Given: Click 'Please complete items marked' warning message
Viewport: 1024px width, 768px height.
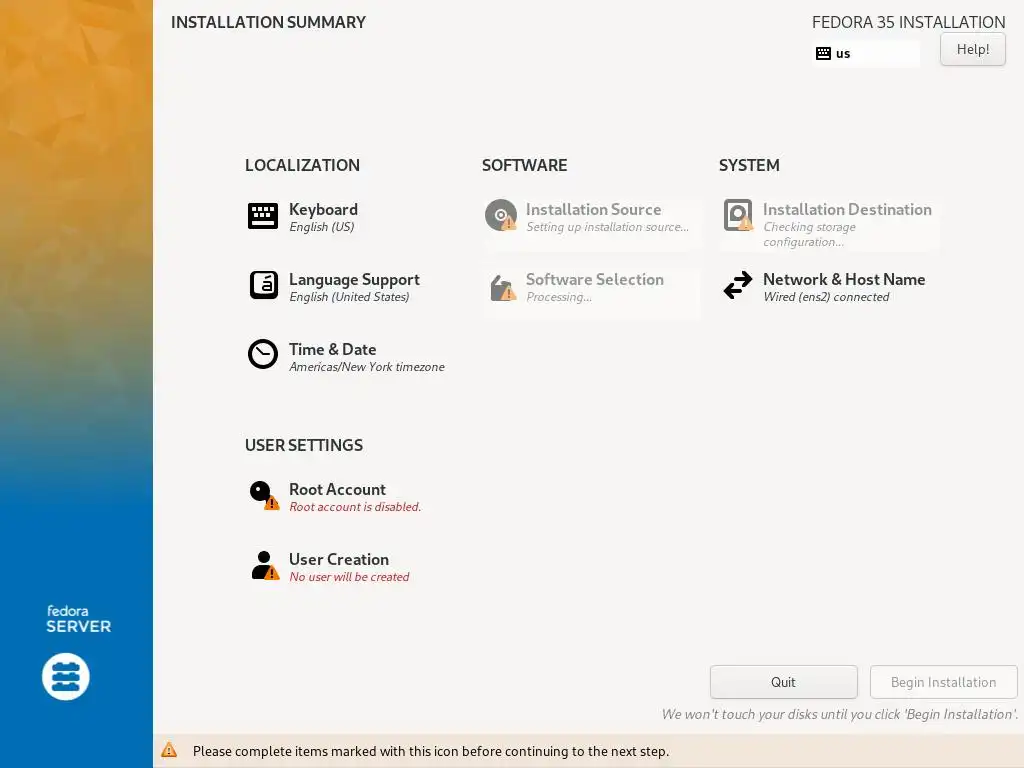Looking at the screenshot, I should 430,751.
